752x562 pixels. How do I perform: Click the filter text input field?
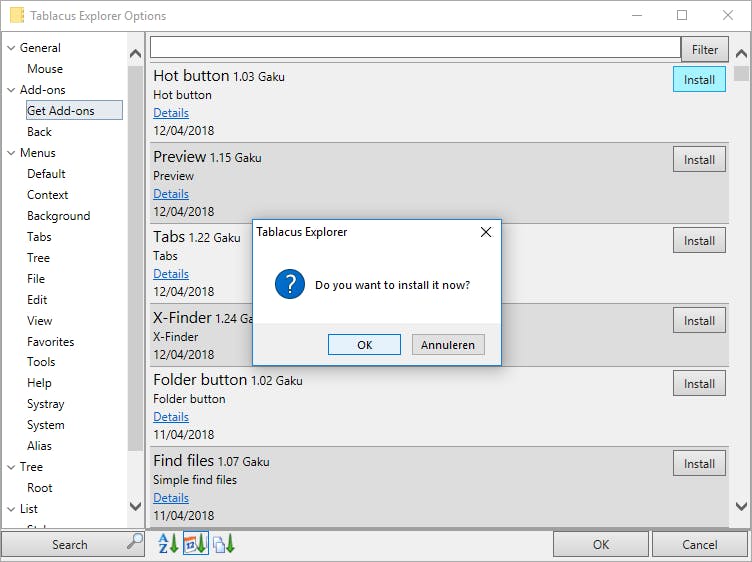click(415, 48)
